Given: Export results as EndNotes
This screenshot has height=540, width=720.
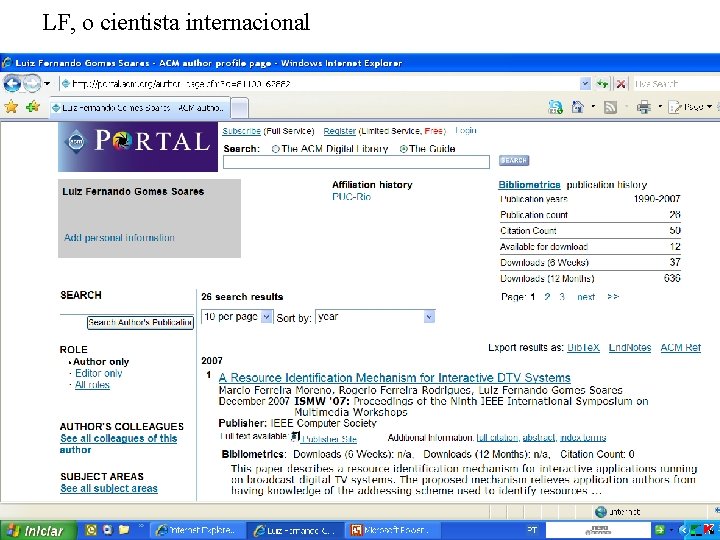Looking at the screenshot, I should point(630,348).
